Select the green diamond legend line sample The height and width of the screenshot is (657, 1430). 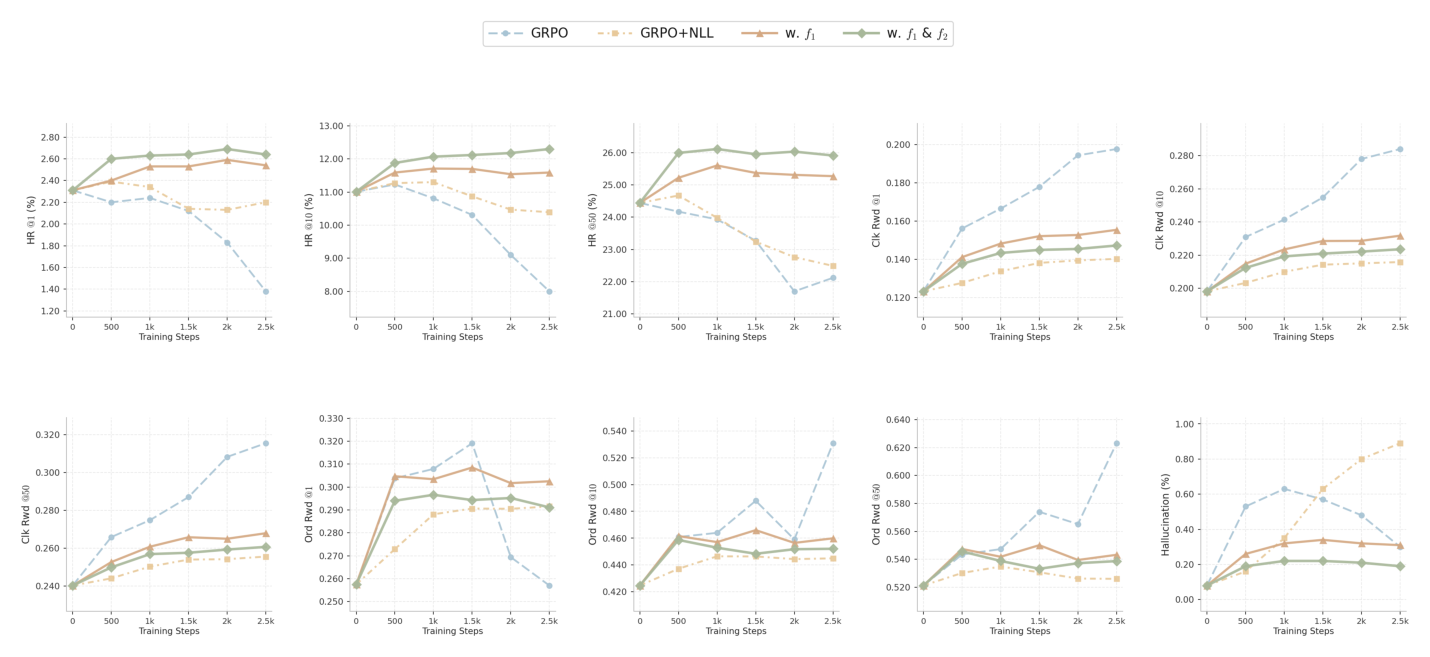(x=861, y=33)
